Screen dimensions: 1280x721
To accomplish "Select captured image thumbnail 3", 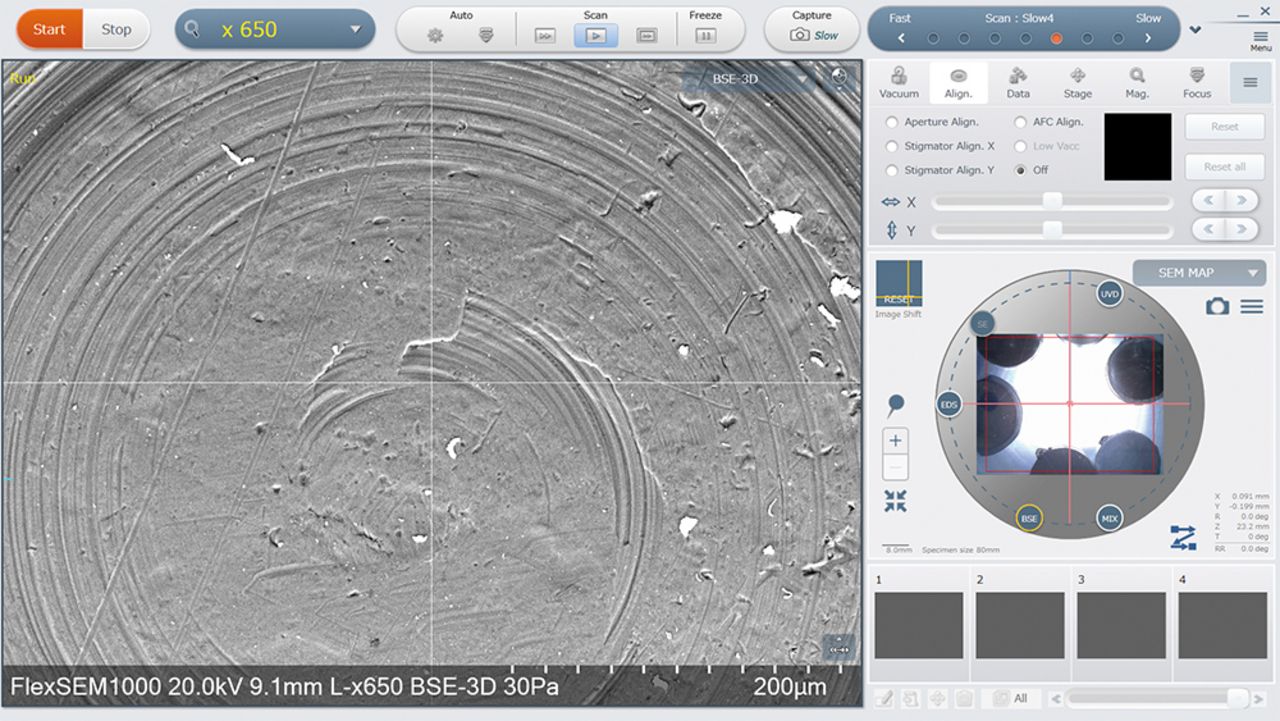I will tap(1121, 625).
